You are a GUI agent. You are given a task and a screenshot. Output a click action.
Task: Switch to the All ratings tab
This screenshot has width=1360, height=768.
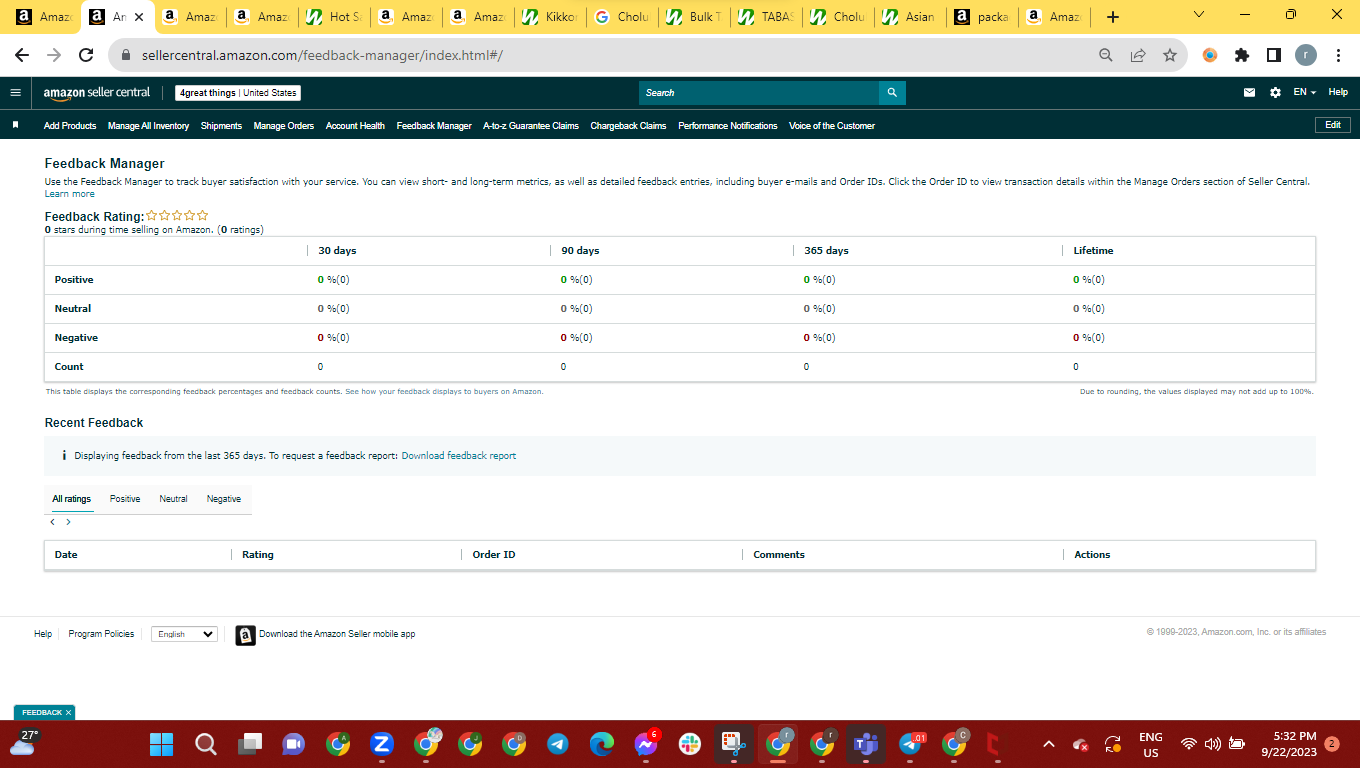[x=72, y=499]
